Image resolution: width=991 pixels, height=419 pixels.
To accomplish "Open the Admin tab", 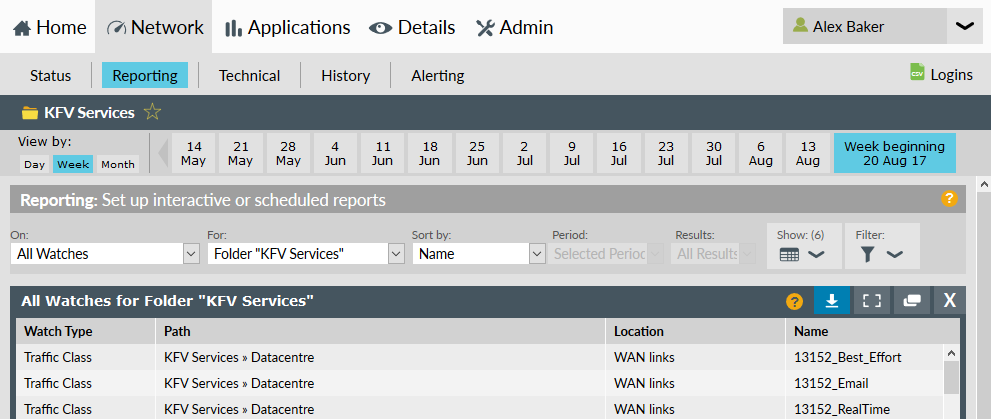I will (514, 27).
